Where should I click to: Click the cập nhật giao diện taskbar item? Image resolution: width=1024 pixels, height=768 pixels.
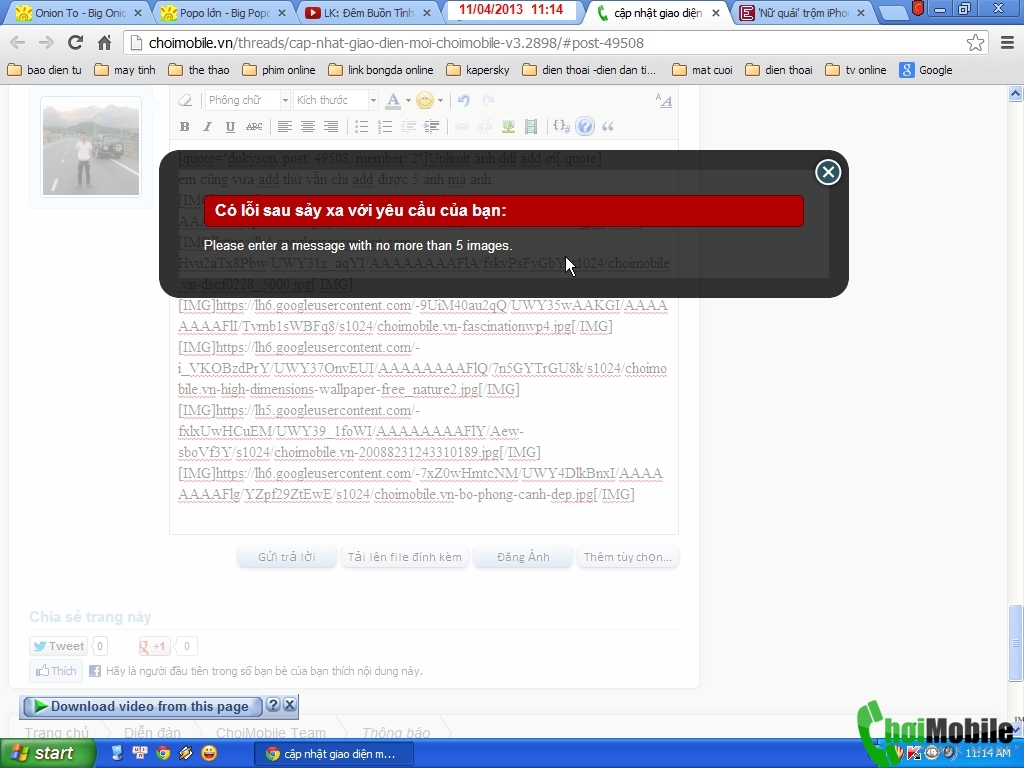334,754
